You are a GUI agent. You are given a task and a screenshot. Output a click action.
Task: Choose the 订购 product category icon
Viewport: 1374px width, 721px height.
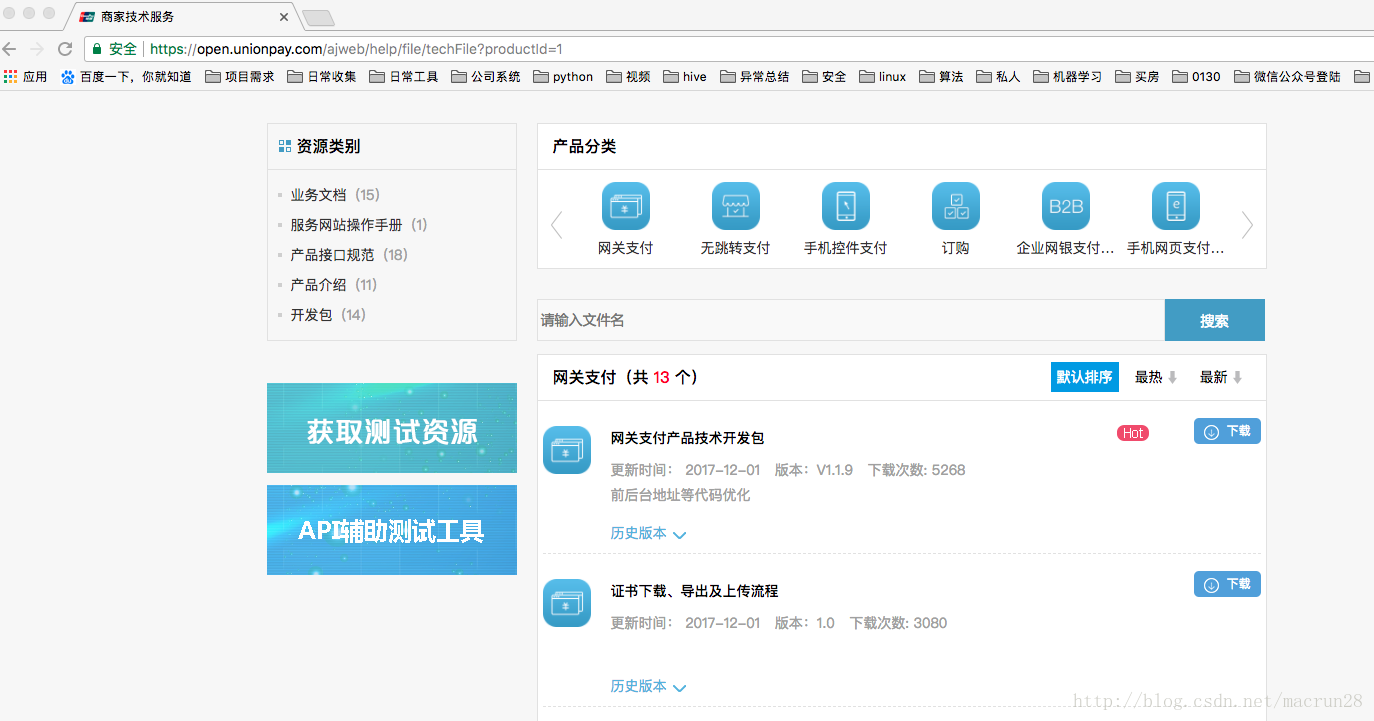pos(956,206)
